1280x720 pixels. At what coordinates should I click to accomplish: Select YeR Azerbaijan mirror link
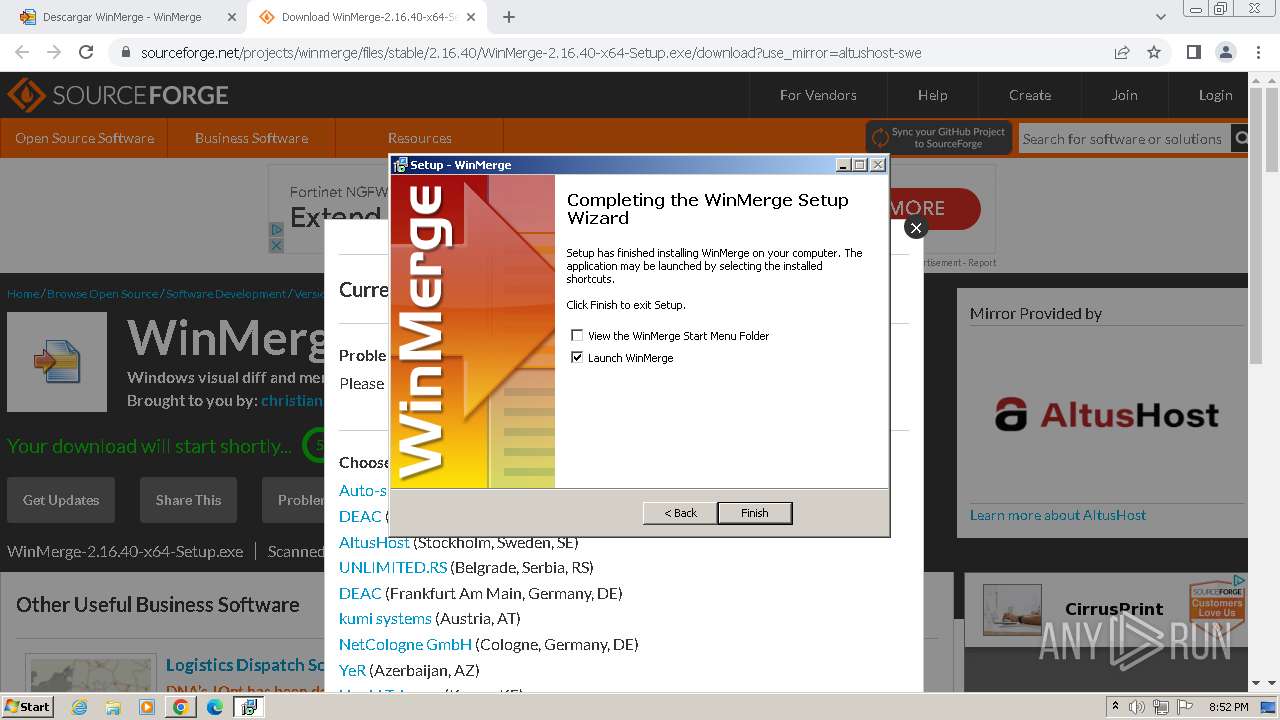click(352, 670)
